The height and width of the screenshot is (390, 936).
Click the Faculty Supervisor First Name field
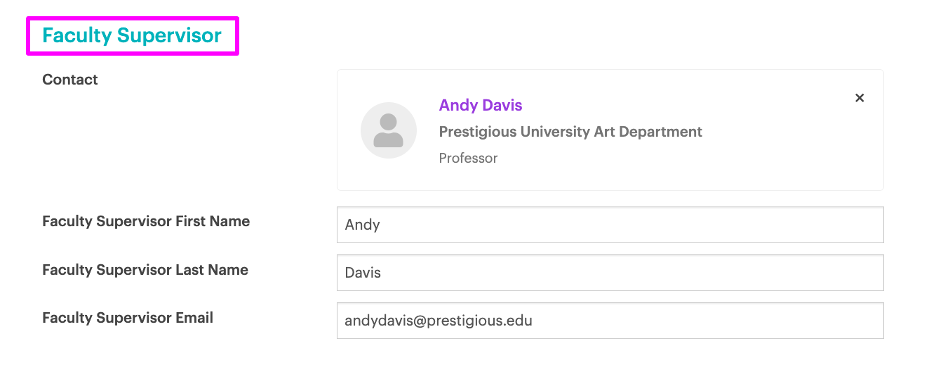(610, 225)
